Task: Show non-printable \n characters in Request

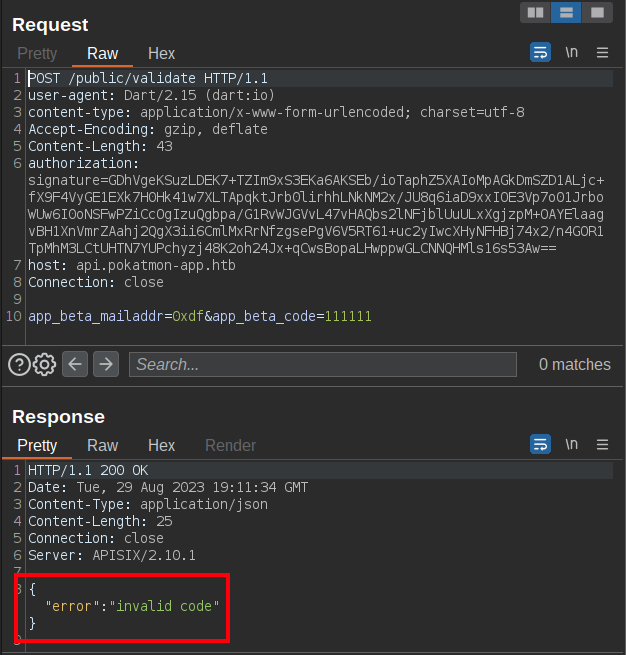Action: coord(571,52)
